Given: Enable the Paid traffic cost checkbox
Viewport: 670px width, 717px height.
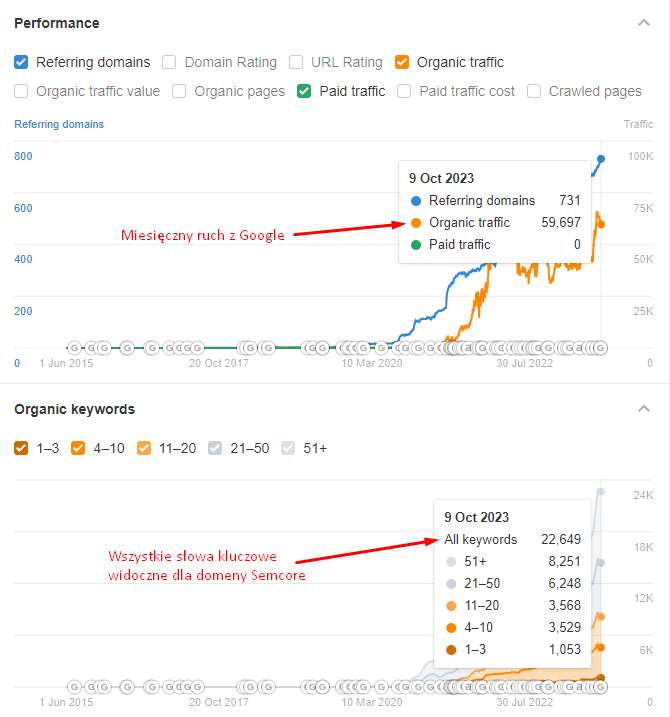Looking at the screenshot, I should pos(404,91).
